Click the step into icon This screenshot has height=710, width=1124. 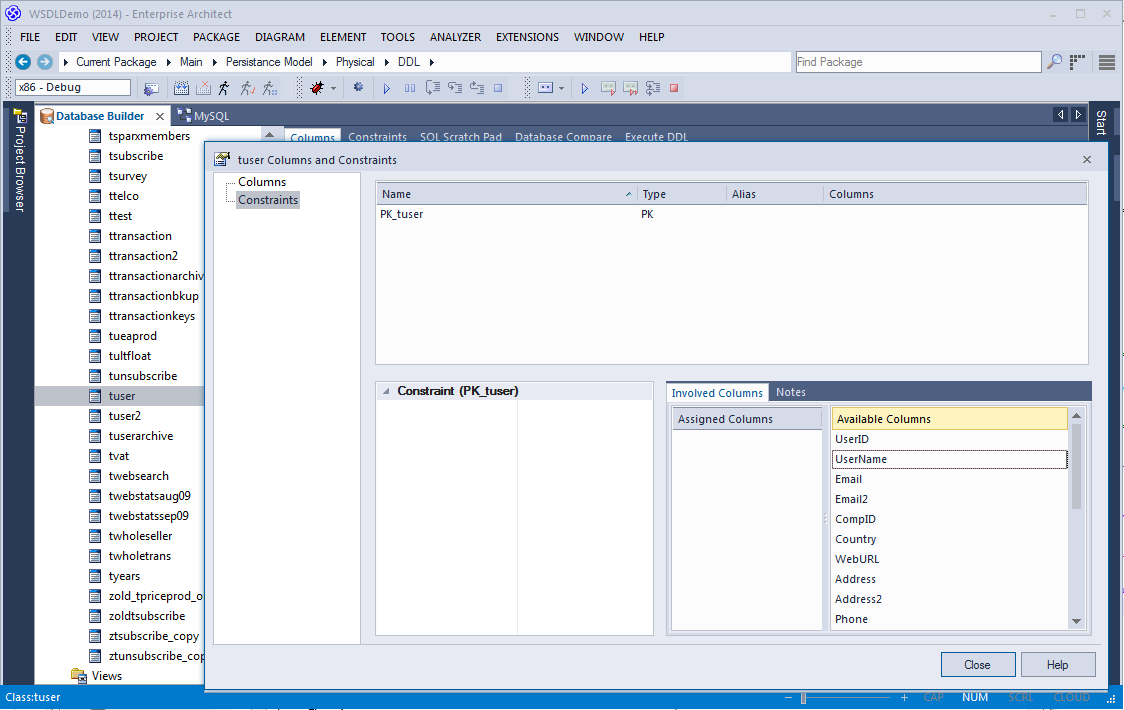tap(455, 88)
